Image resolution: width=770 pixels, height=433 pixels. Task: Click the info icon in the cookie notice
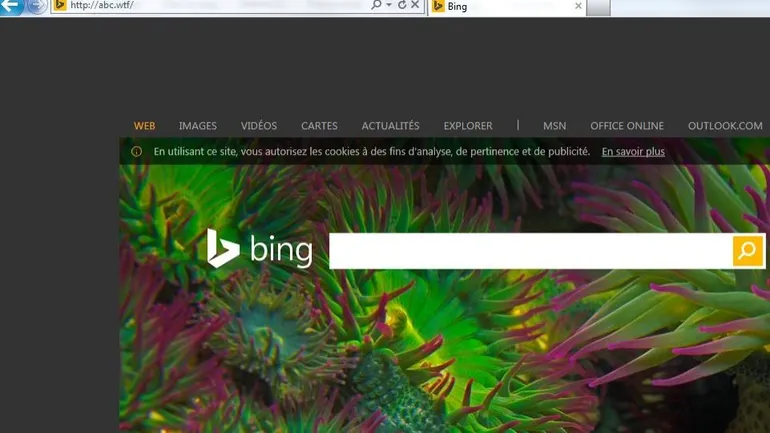pos(137,152)
